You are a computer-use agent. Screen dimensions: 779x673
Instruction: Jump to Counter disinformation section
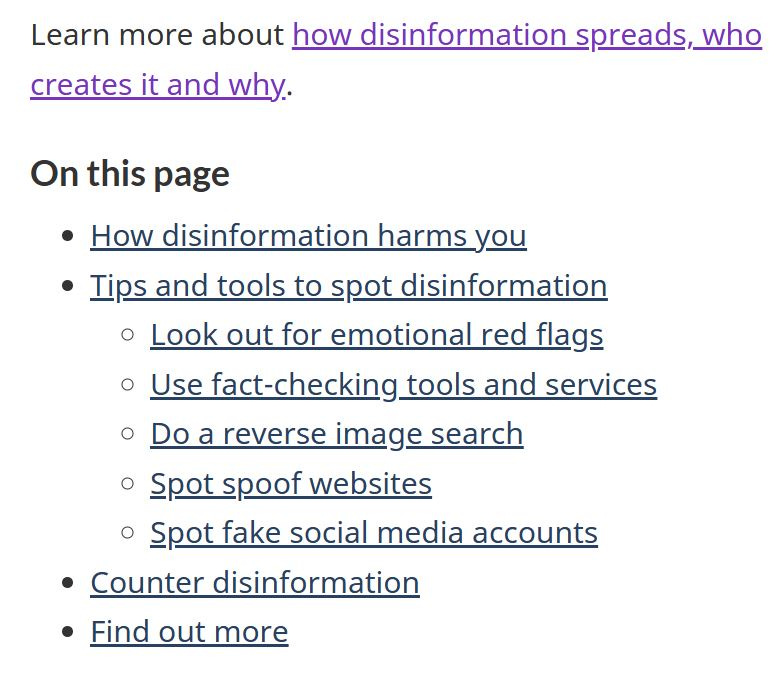[x=255, y=583]
